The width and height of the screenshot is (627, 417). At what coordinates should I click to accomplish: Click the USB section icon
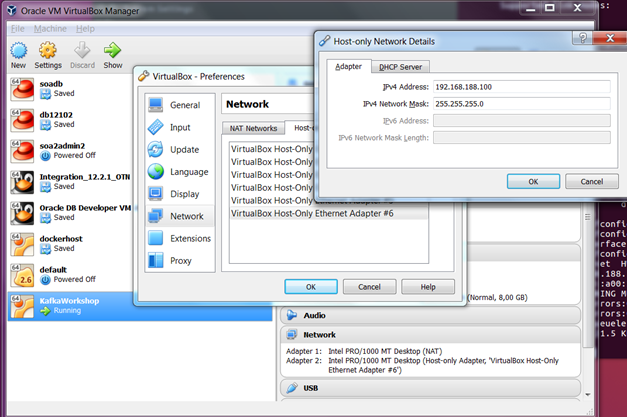(x=292, y=388)
